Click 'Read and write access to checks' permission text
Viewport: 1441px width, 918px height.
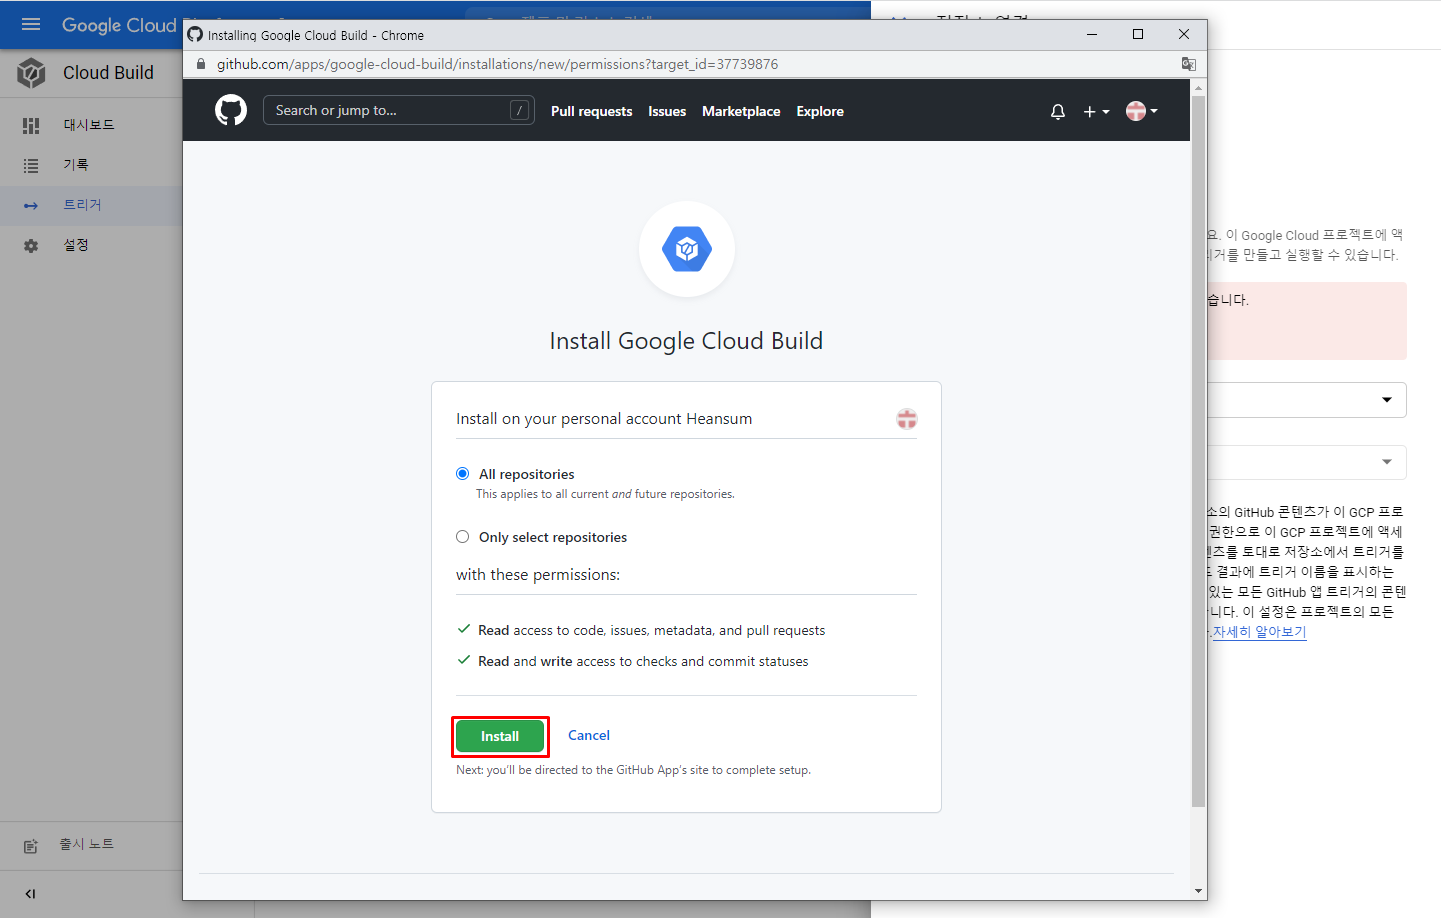point(643,661)
